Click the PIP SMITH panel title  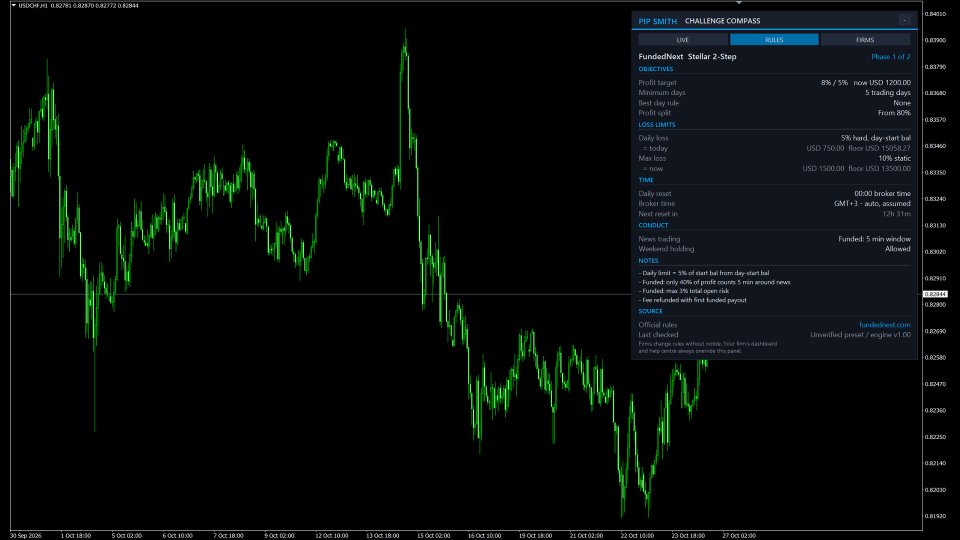(658, 21)
